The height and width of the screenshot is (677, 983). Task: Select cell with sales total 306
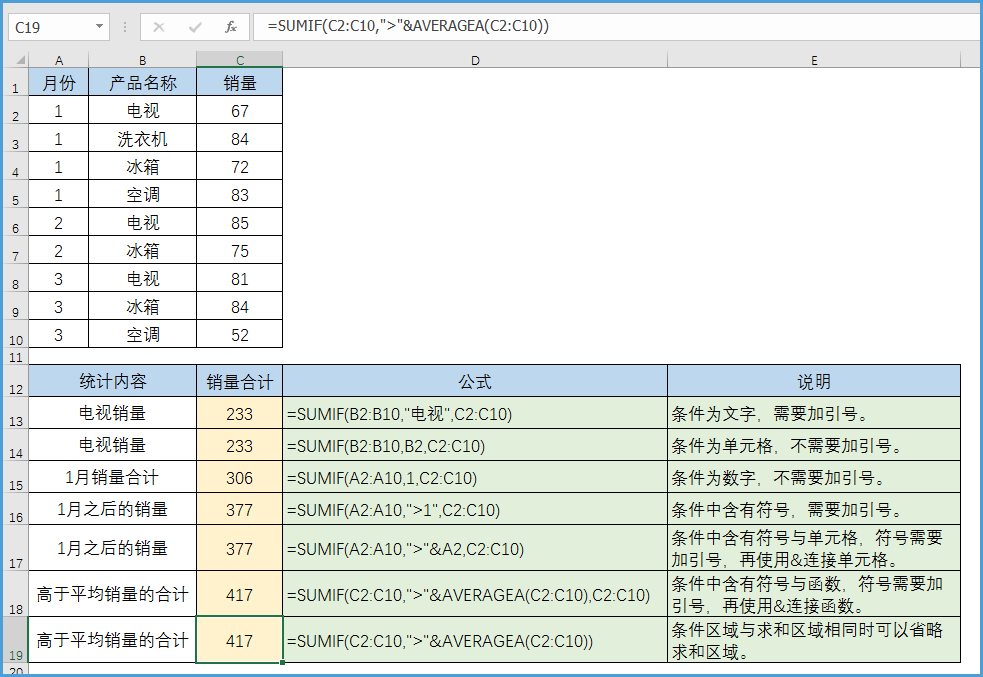pos(239,478)
